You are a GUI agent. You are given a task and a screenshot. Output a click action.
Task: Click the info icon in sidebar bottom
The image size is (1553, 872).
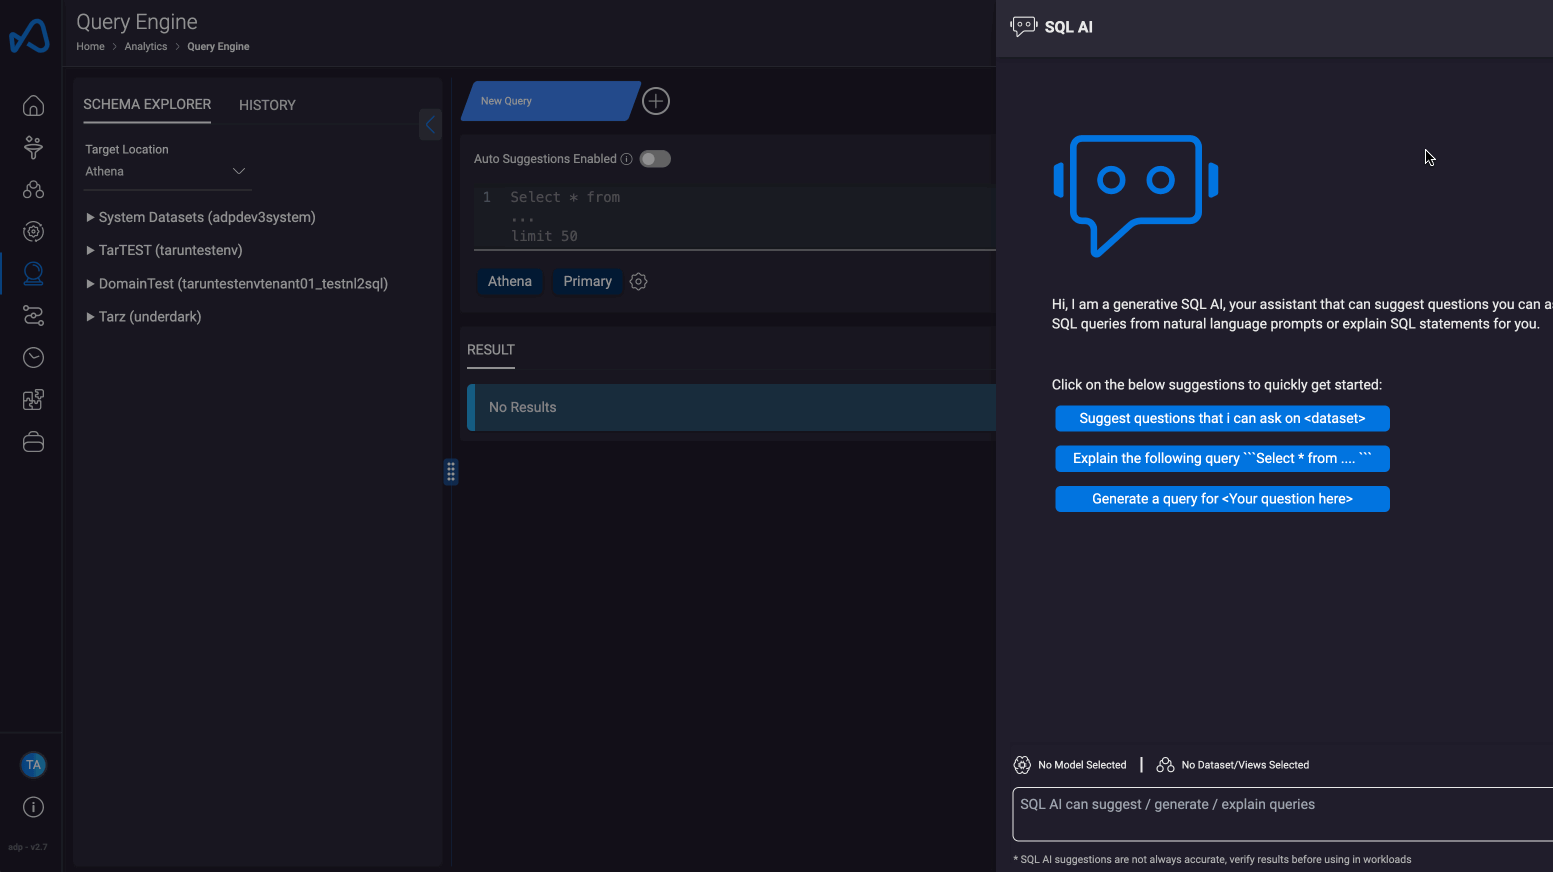pos(33,807)
